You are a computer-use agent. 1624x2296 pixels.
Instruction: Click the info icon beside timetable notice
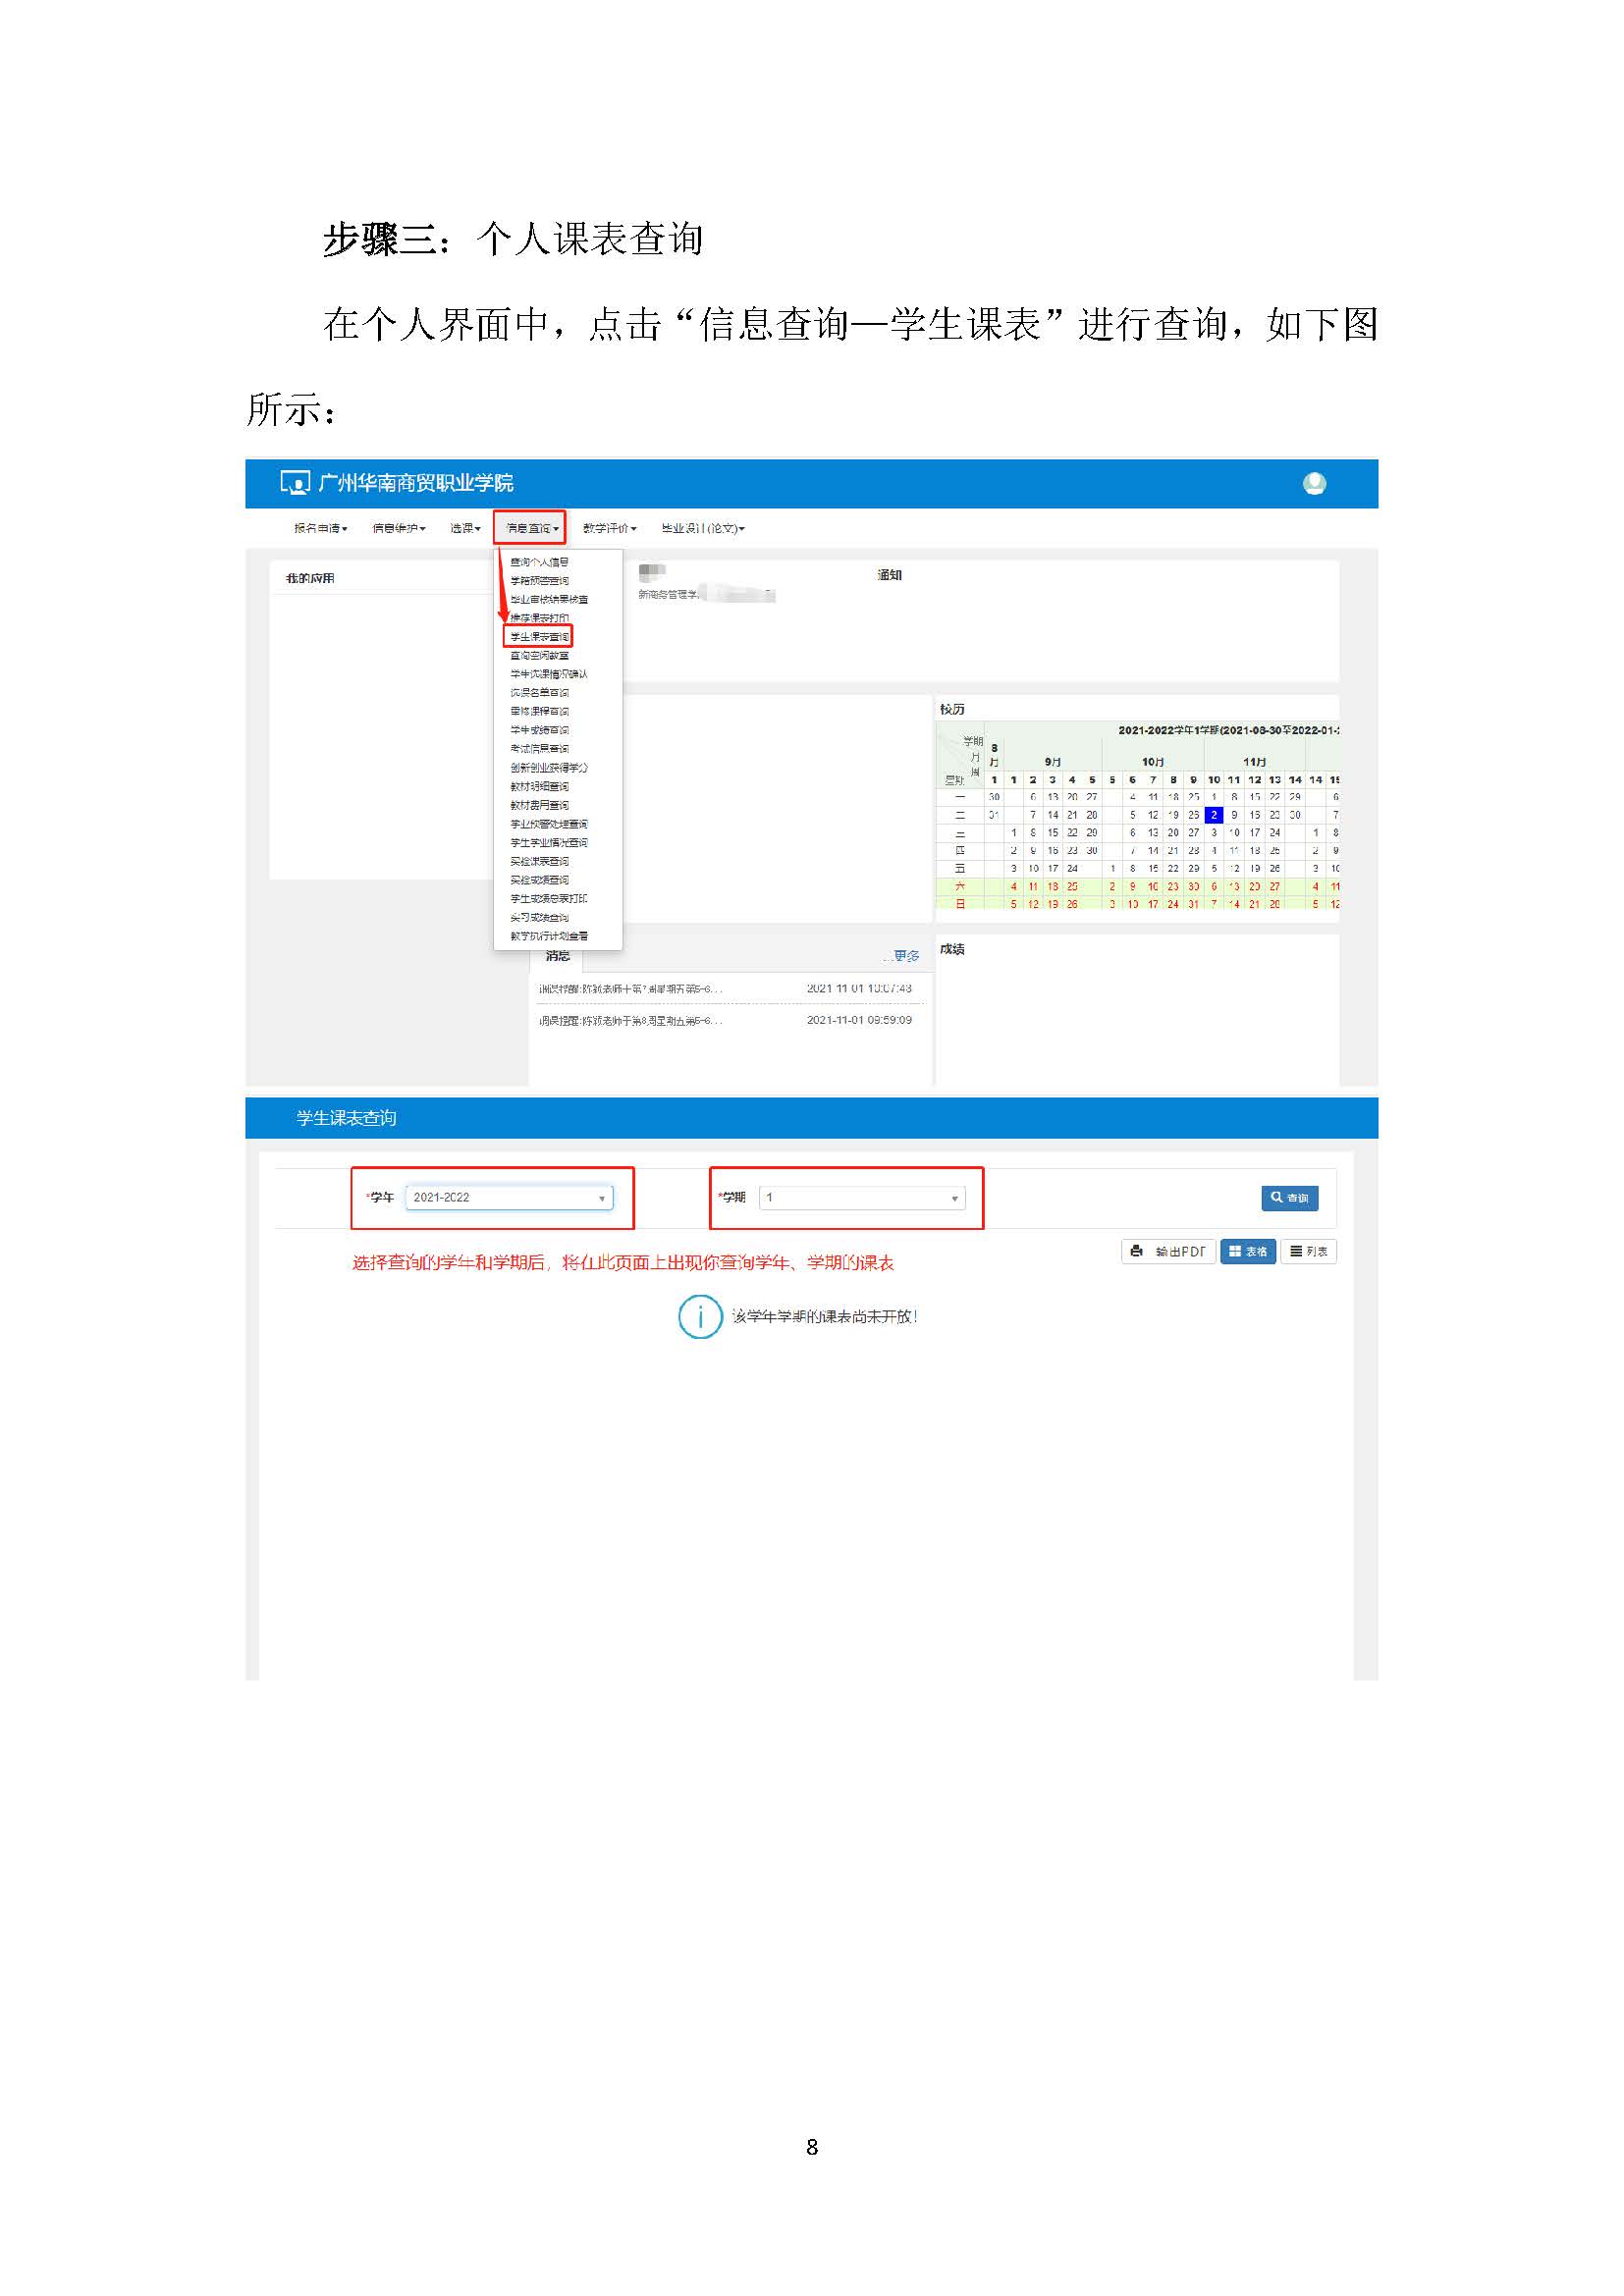coord(700,1317)
